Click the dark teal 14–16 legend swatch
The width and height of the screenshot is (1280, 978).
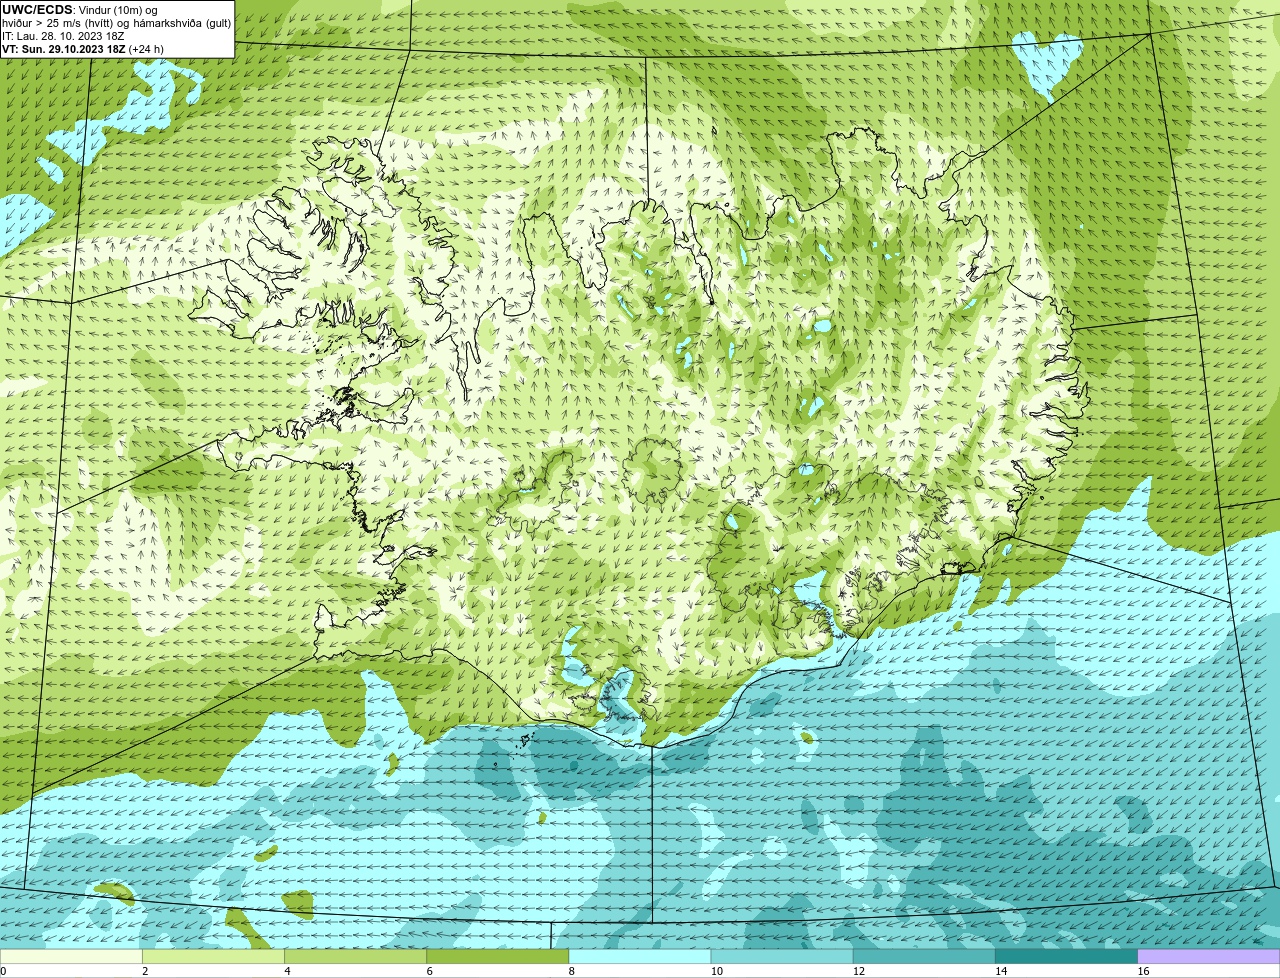[x=1067, y=957]
